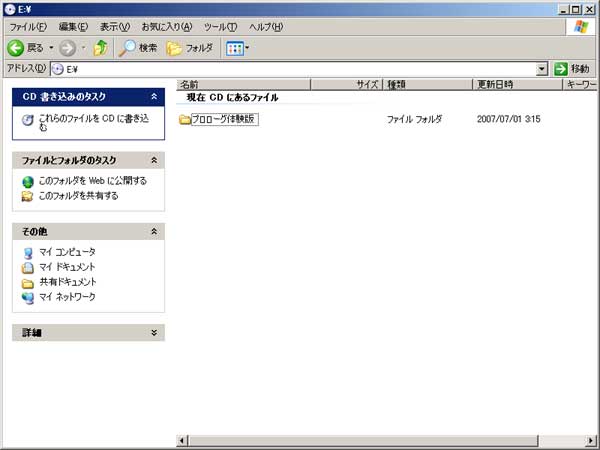Sort by the 更新日時 column header
Screen dimensions: 600x450
tap(518, 85)
